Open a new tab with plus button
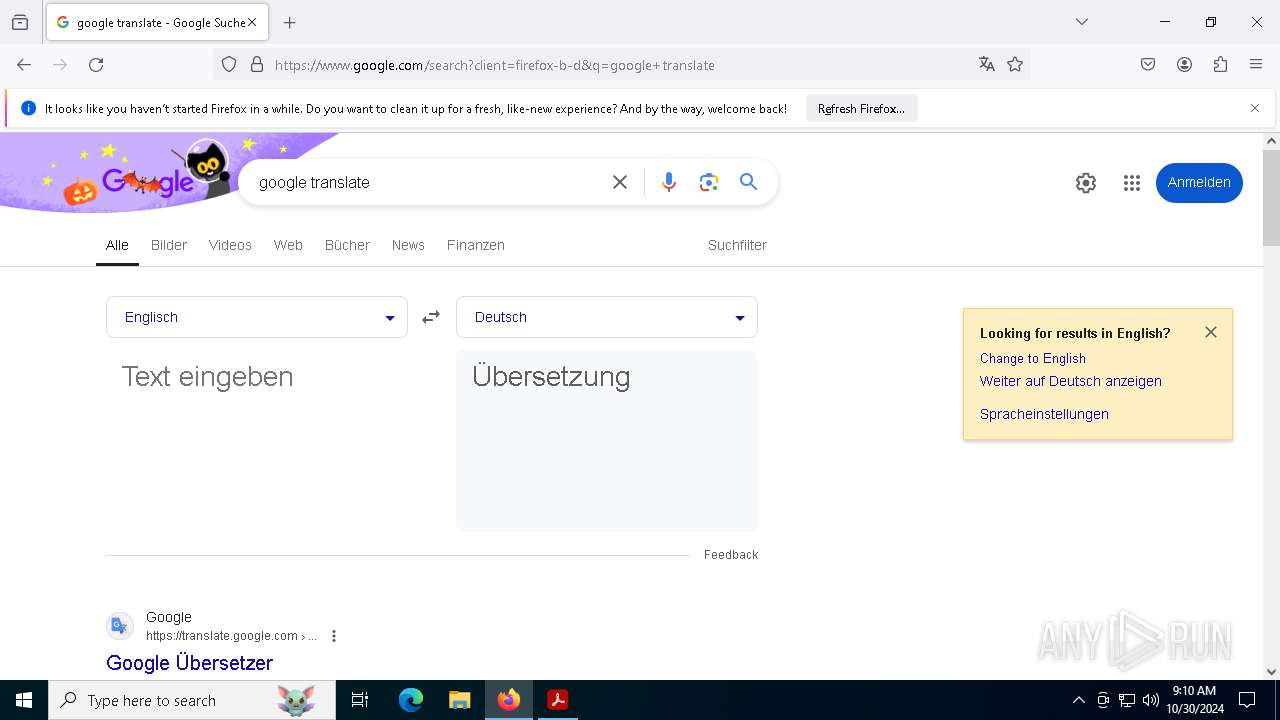 point(290,22)
